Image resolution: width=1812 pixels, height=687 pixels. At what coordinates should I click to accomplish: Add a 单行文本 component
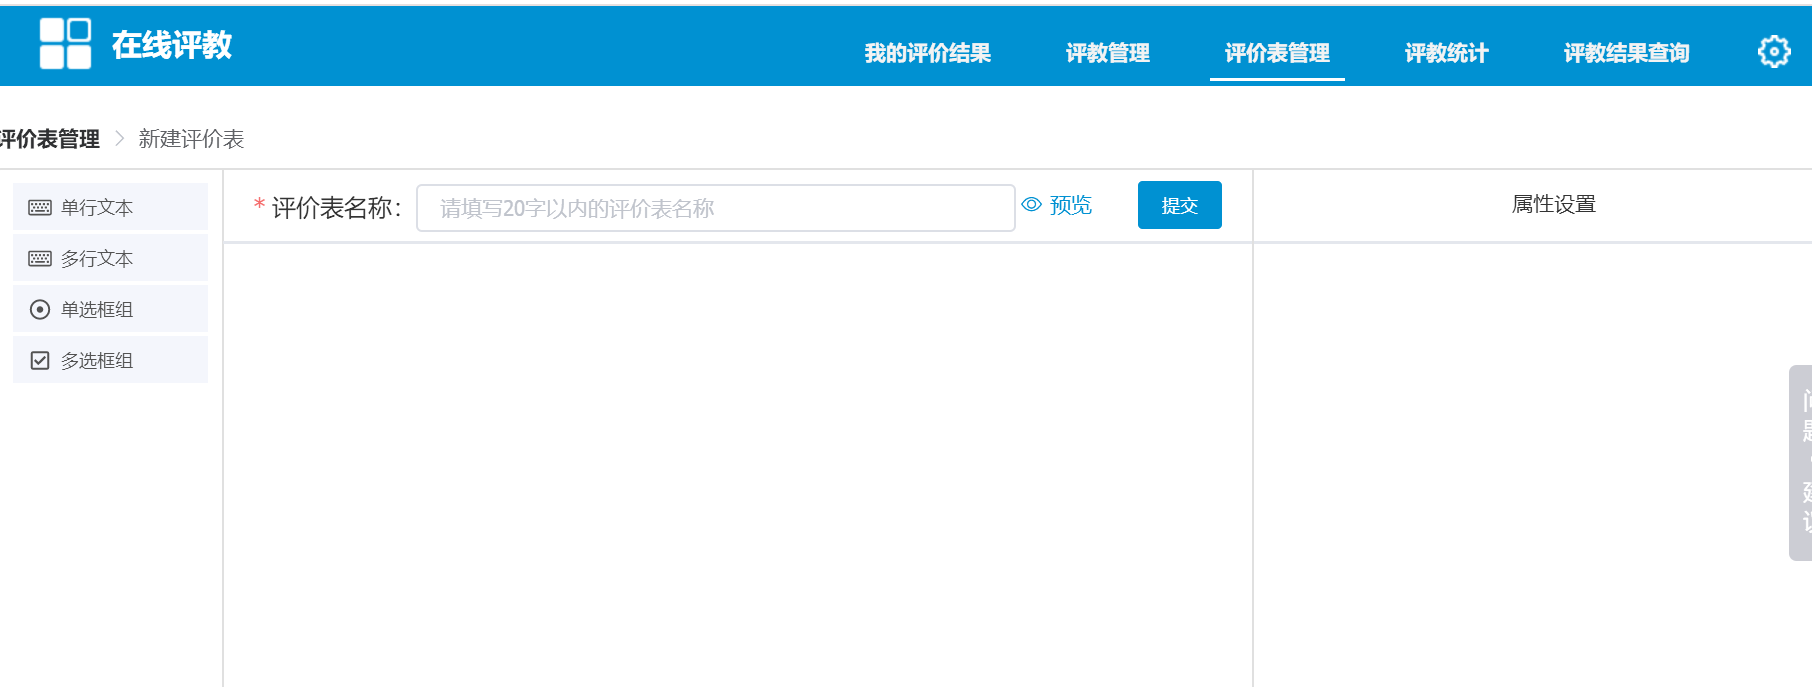[110, 207]
